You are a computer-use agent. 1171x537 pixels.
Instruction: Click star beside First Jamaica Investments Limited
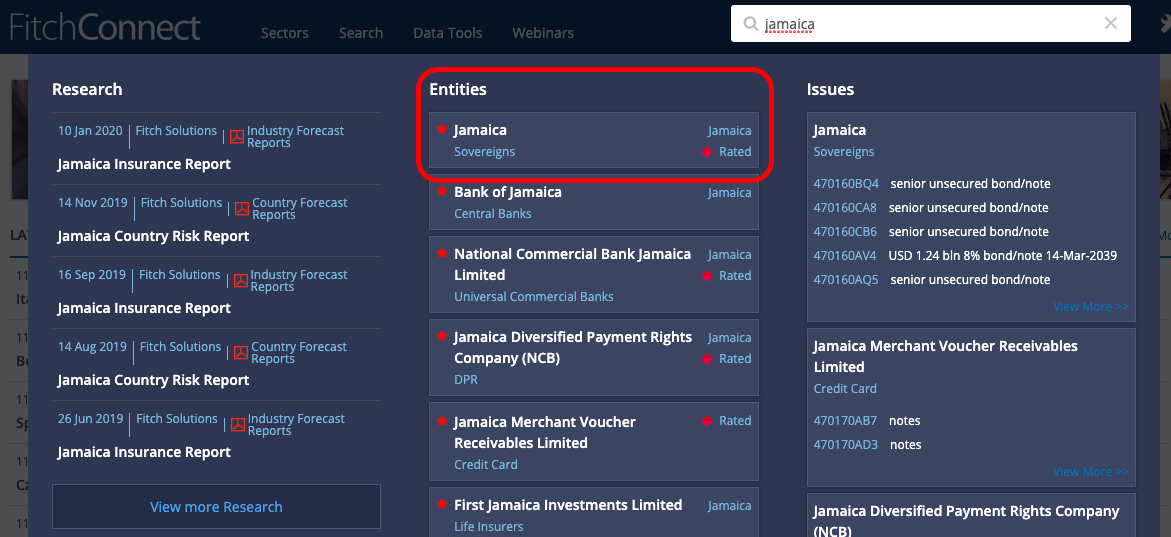[x=442, y=505]
